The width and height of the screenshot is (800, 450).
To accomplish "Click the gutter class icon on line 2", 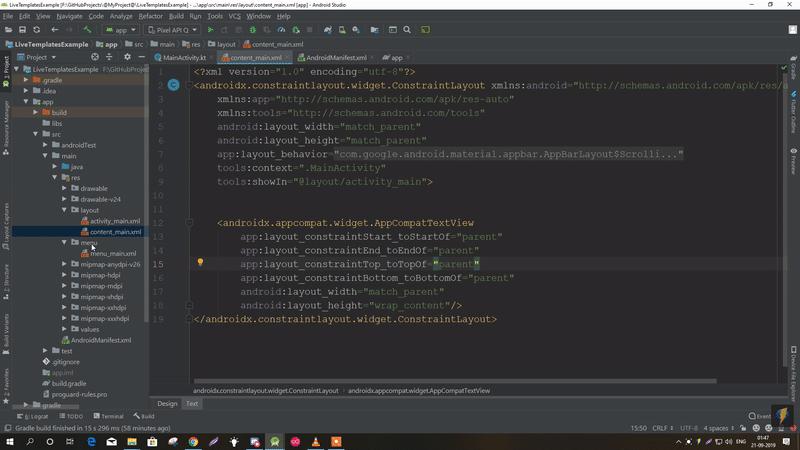I will click(x=173, y=85).
